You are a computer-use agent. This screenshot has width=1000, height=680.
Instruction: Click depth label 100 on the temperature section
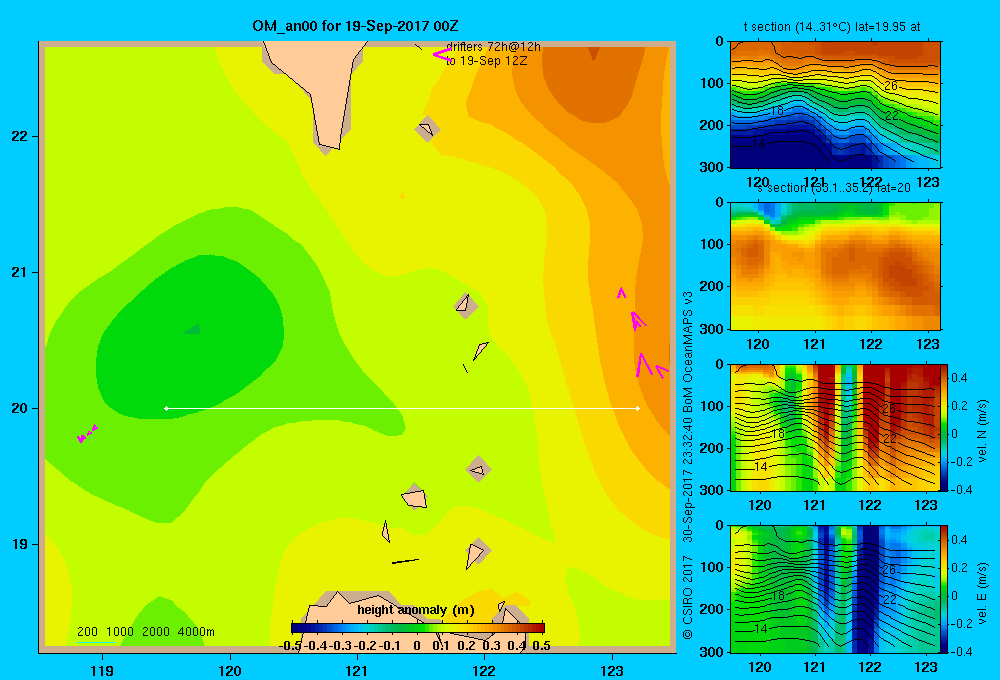click(711, 83)
